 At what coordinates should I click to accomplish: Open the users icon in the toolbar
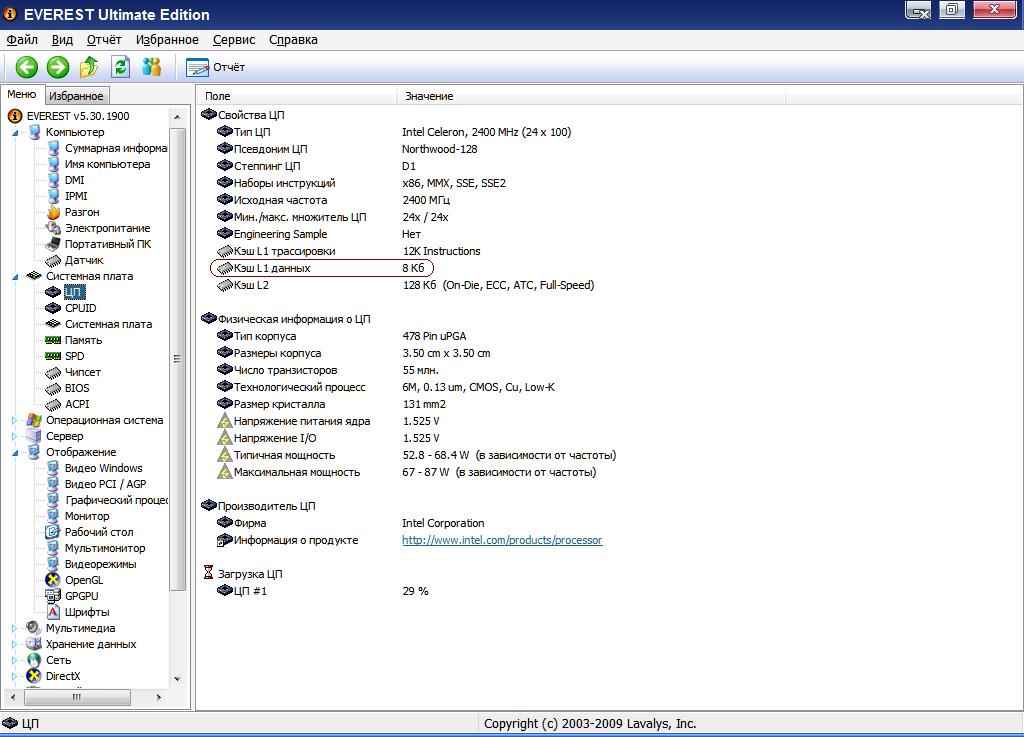pos(152,67)
